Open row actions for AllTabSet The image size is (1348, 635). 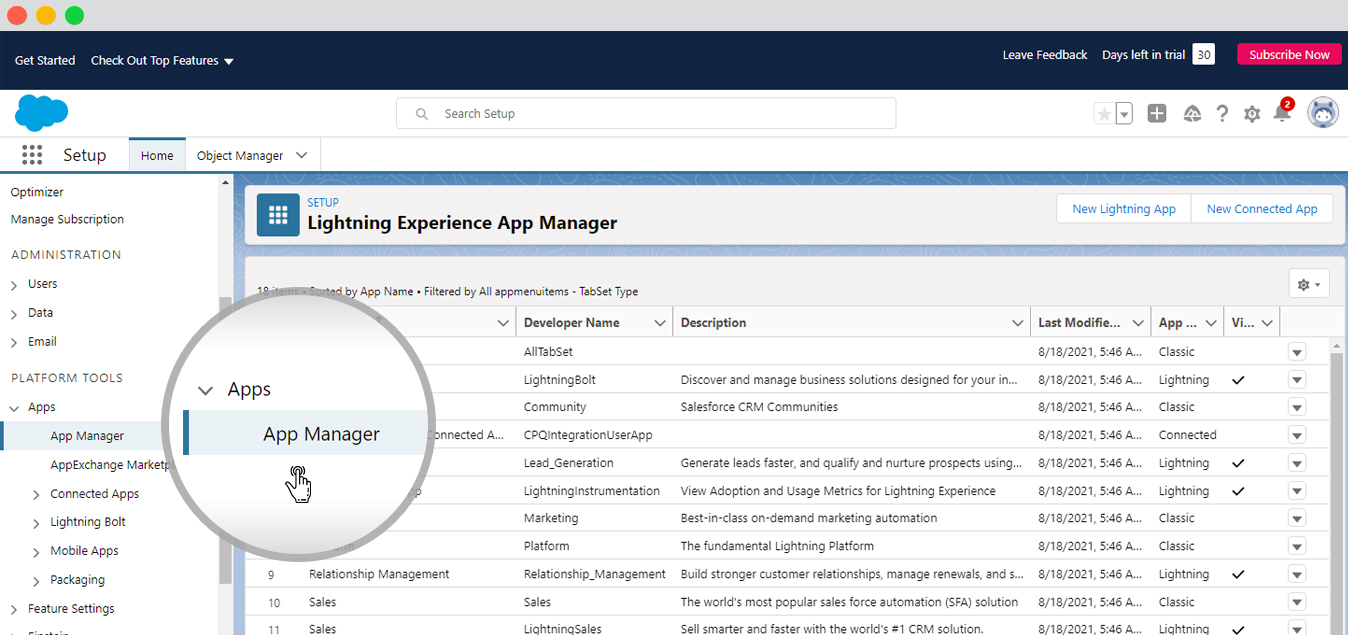coord(1297,352)
